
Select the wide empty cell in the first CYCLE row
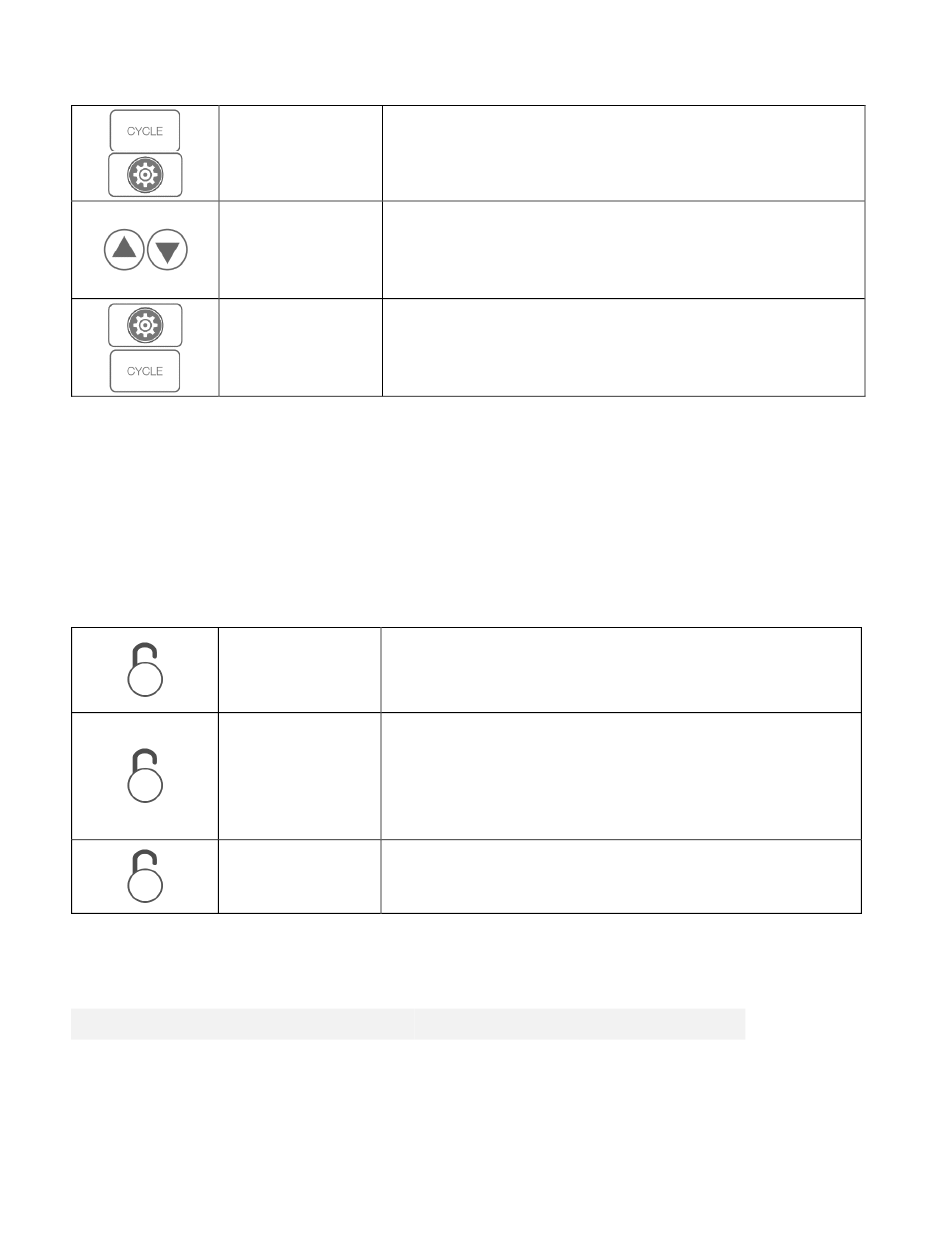[x=623, y=153]
